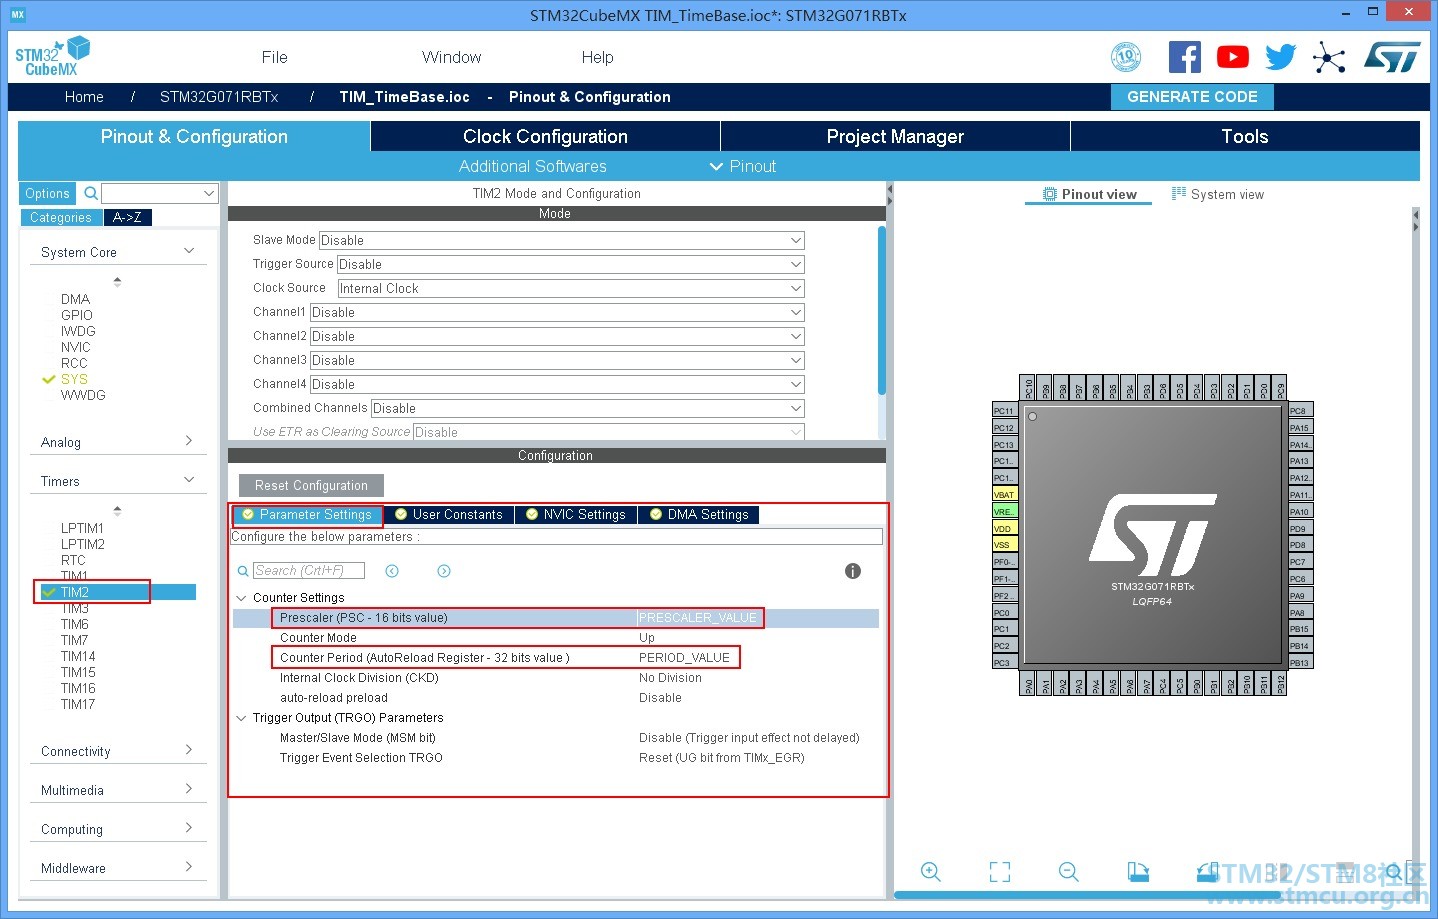Open the Clock Source dropdown
1438x919 pixels.
(x=571, y=288)
